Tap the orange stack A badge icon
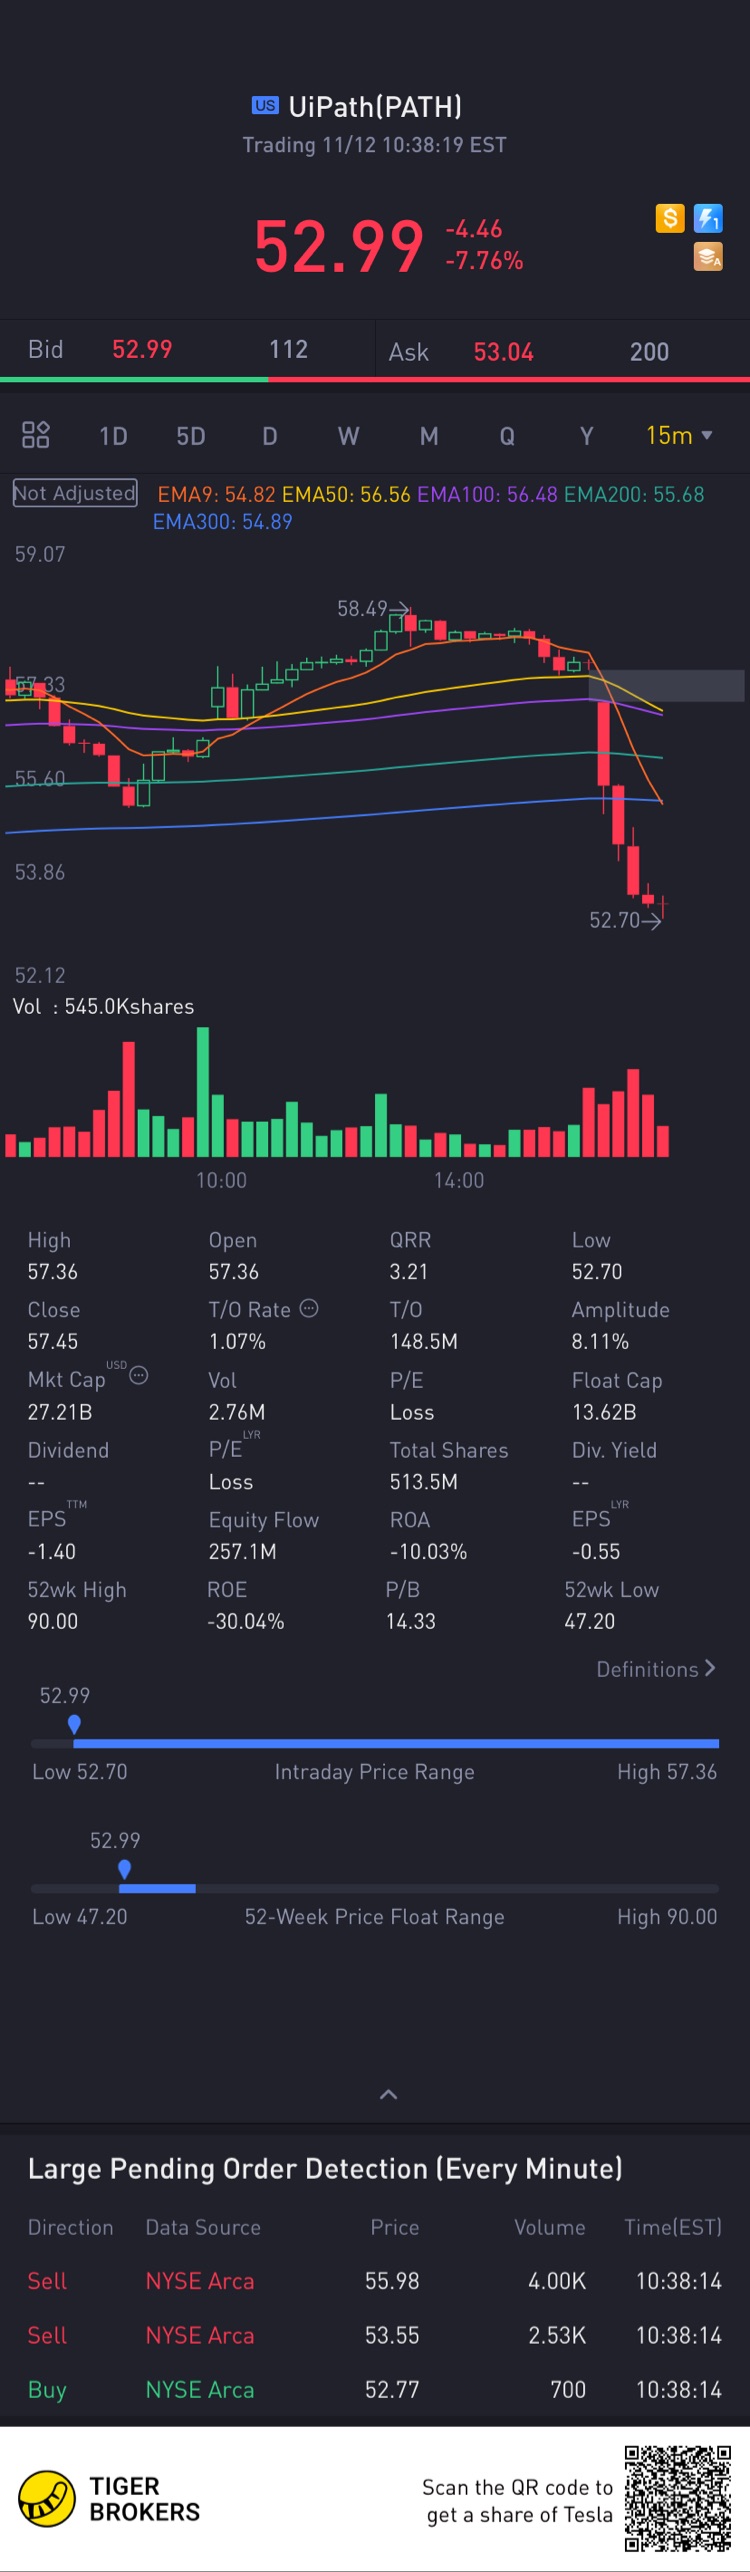 (x=708, y=257)
